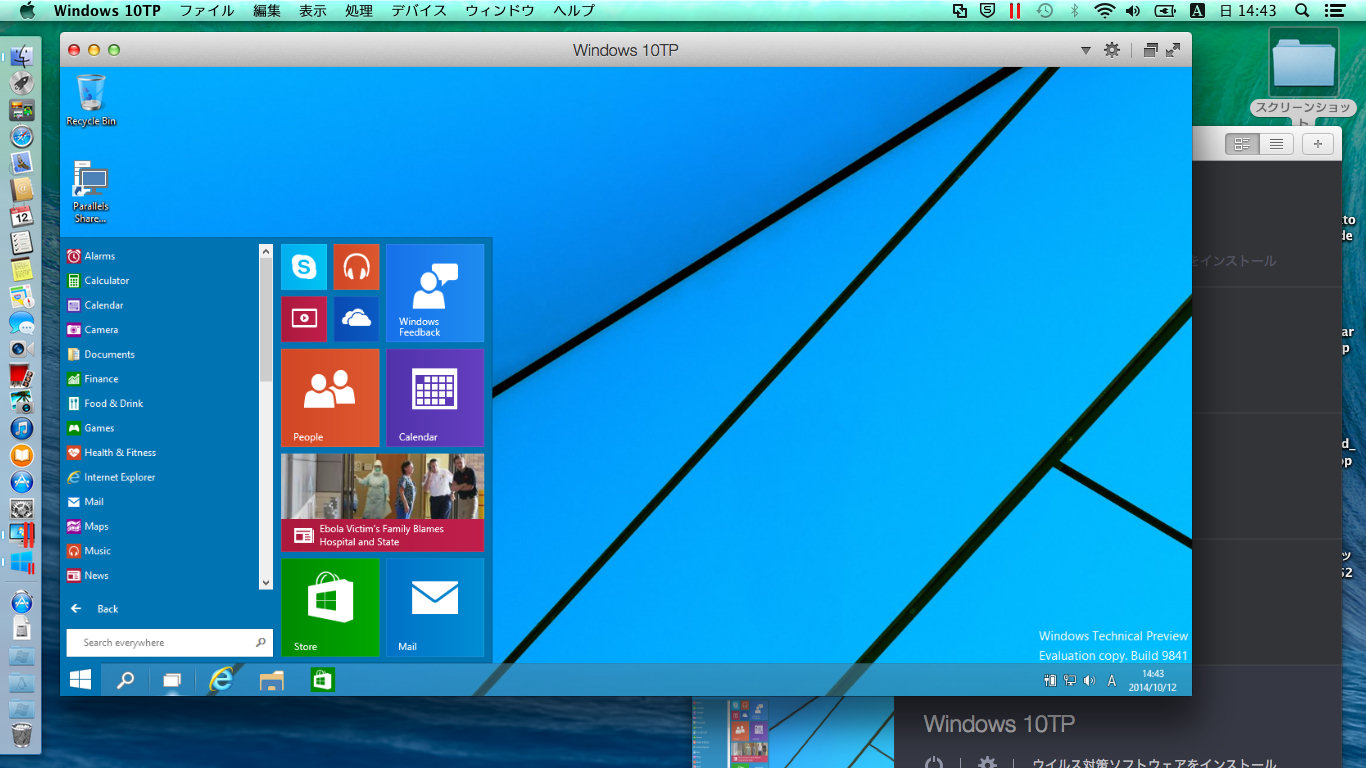
Task: Open File Explorer from the taskbar
Action: click(271, 681)
